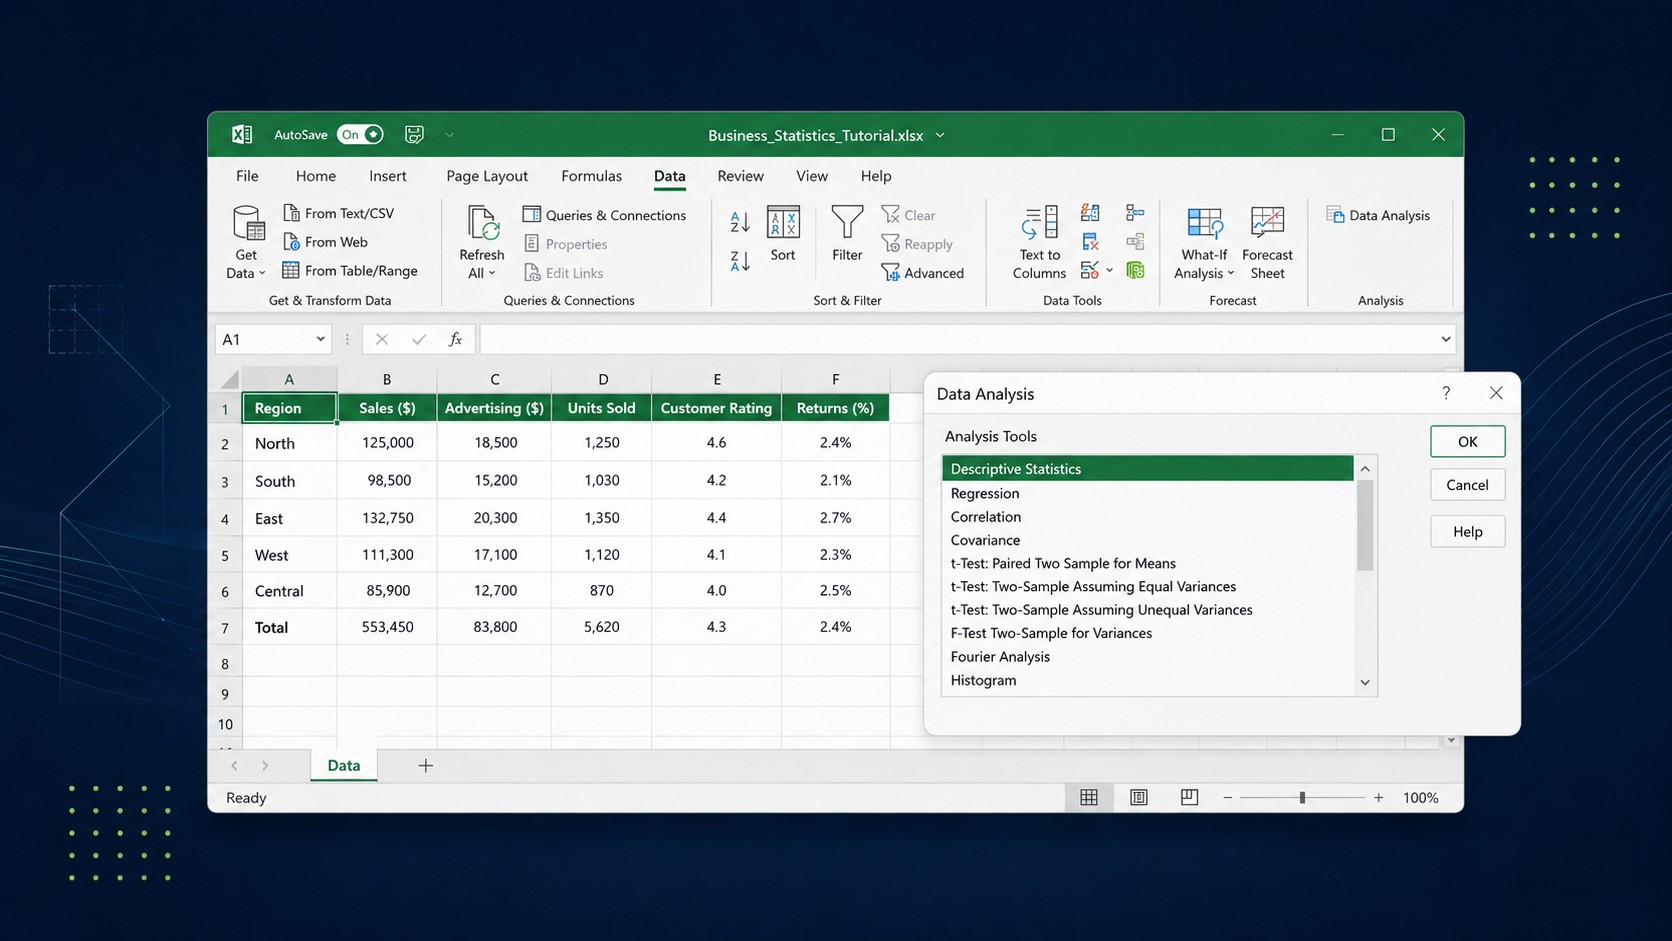
Task: Select column C header
Action: point(495,379)
